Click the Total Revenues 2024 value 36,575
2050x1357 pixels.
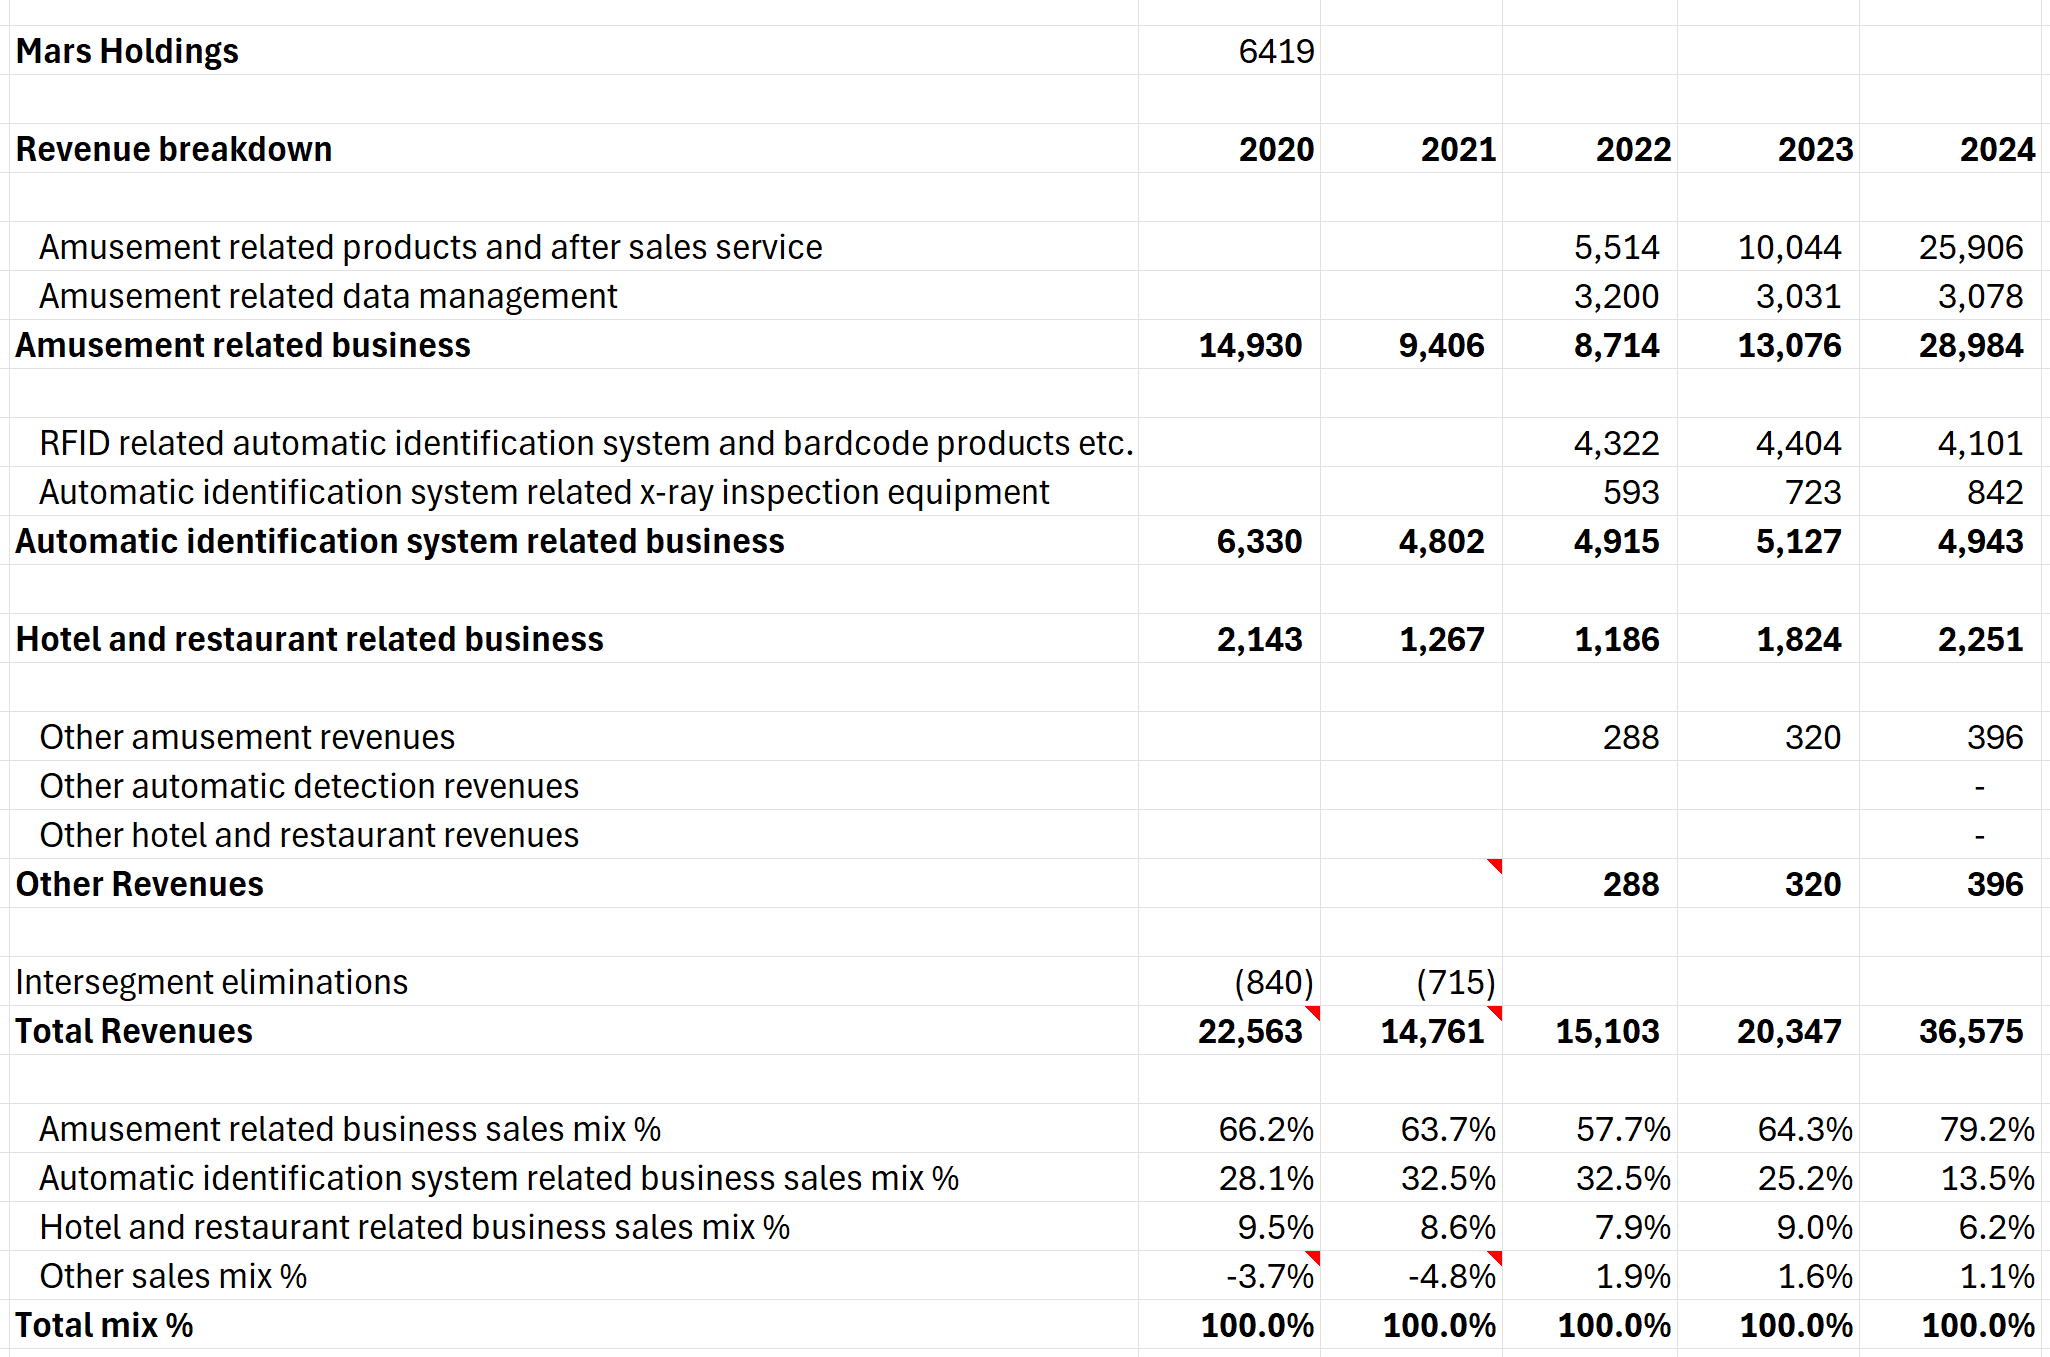[1970, 1031]
